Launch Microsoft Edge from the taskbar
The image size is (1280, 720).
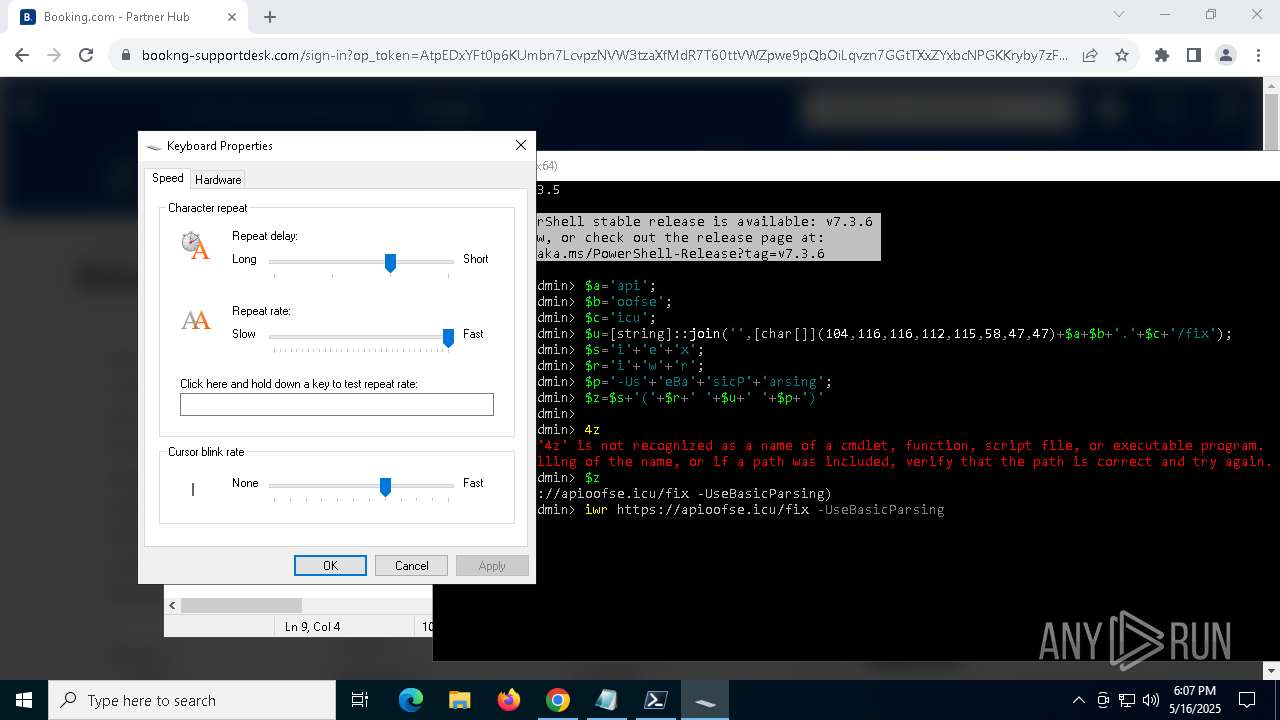click(411, 700)
